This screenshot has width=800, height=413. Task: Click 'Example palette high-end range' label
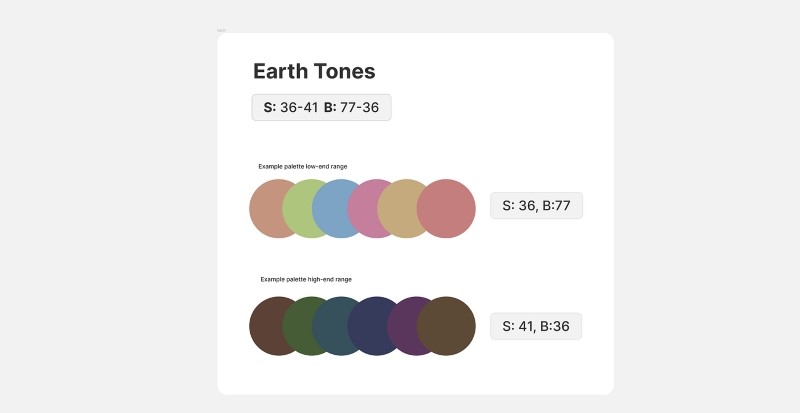(306, 279)
